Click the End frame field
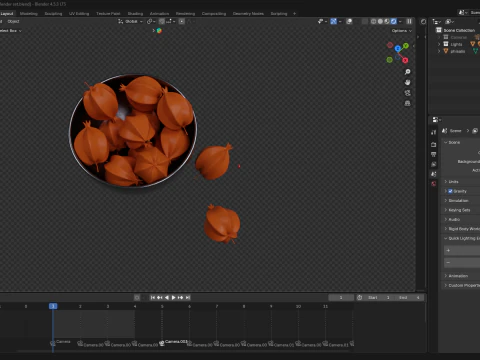Image resolution: width=480 pixels, height=360 pixels. coord(409,297)
